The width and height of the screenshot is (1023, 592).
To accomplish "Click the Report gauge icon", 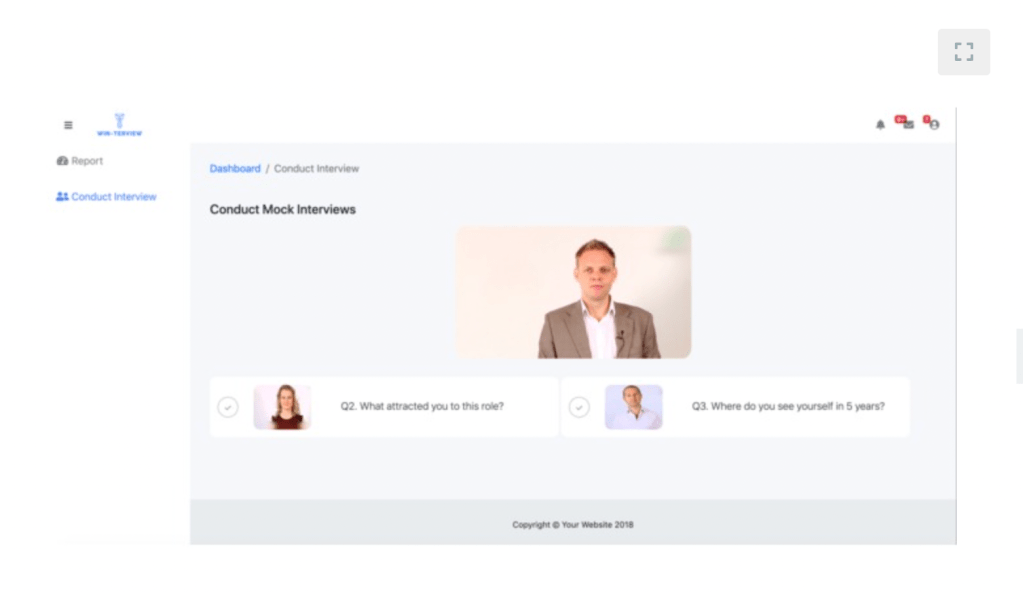I will pyautogui.click(x=62, y=161).
